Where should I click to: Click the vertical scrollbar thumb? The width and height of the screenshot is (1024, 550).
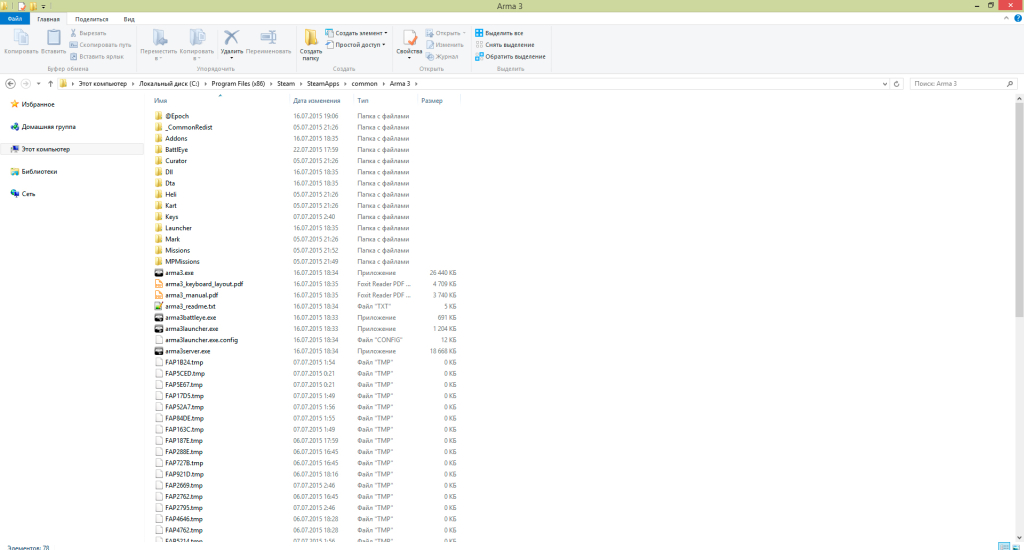click(1019, 209)
